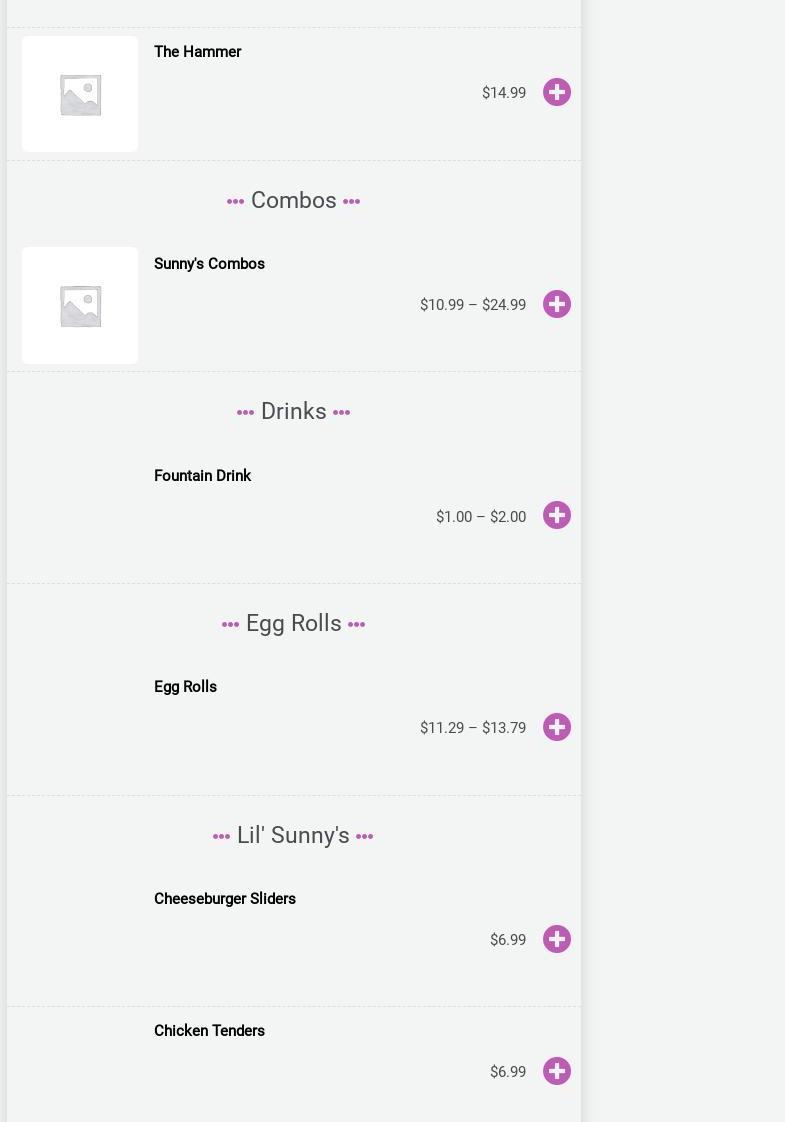This screenshot has height=1122, width=785.
Task: Click The Hammer's $14.99 price
Action: click(x=504, y=93)
